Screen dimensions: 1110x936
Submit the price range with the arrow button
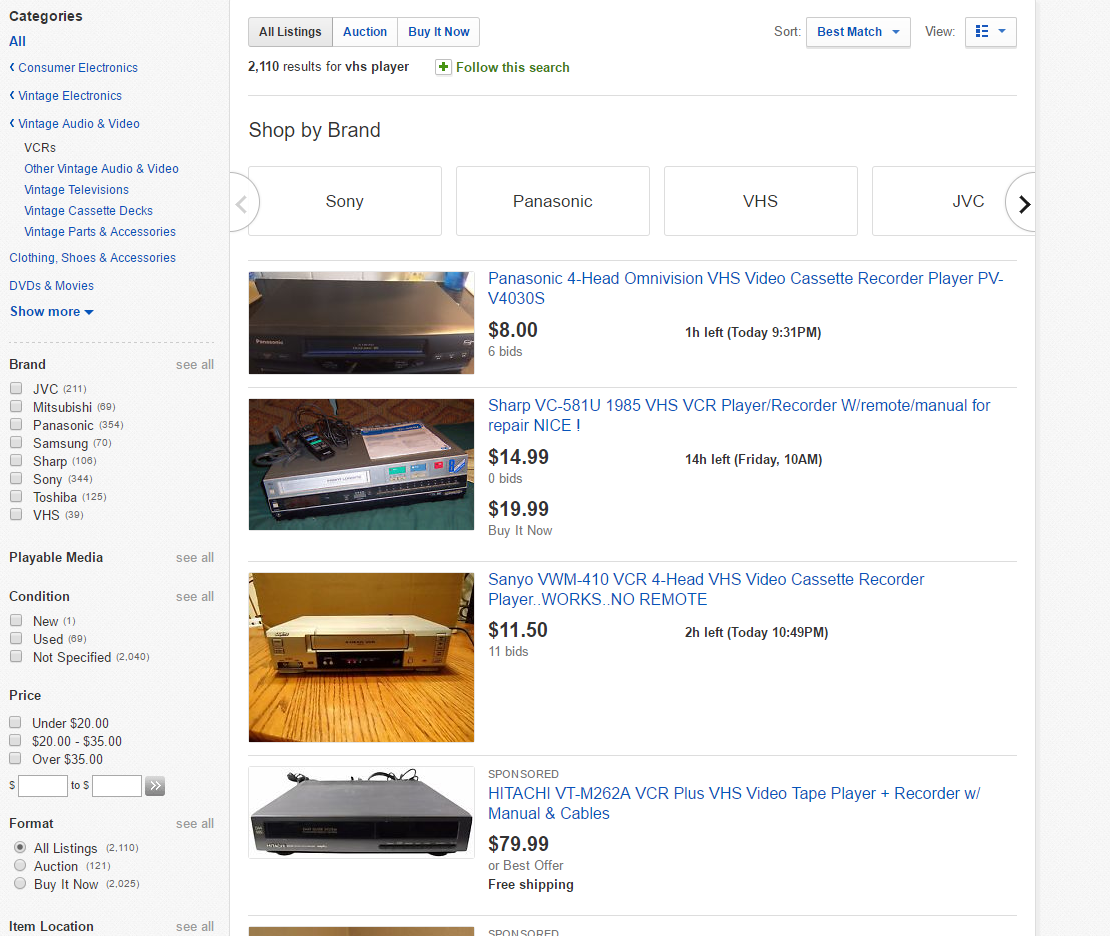pos(155,785)
